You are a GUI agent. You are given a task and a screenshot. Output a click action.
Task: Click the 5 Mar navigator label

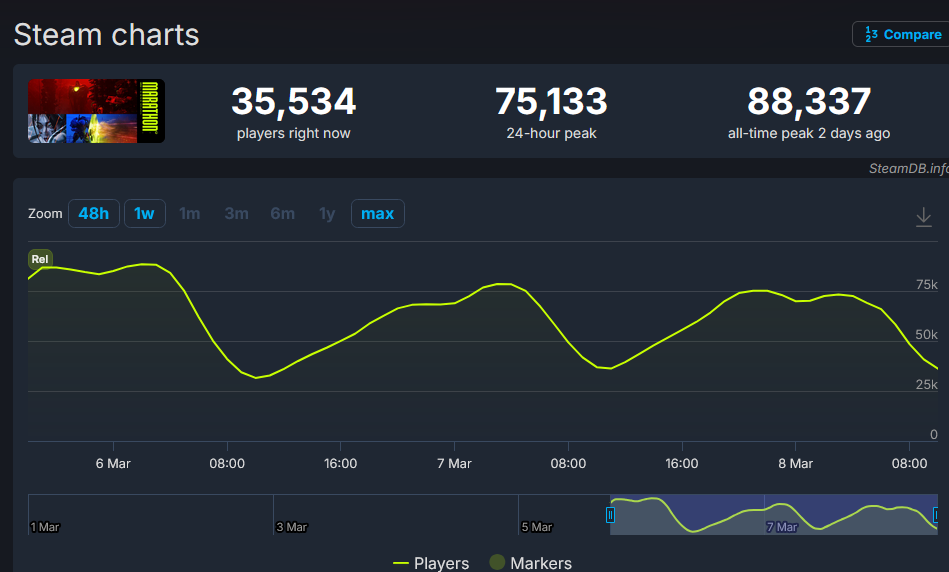click(x=537, y=527)
